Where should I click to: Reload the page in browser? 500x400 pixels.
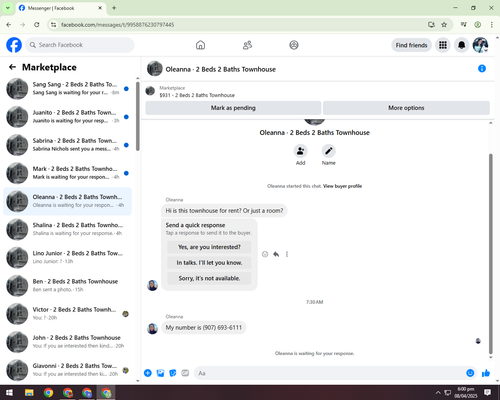[x=37, y=25]
